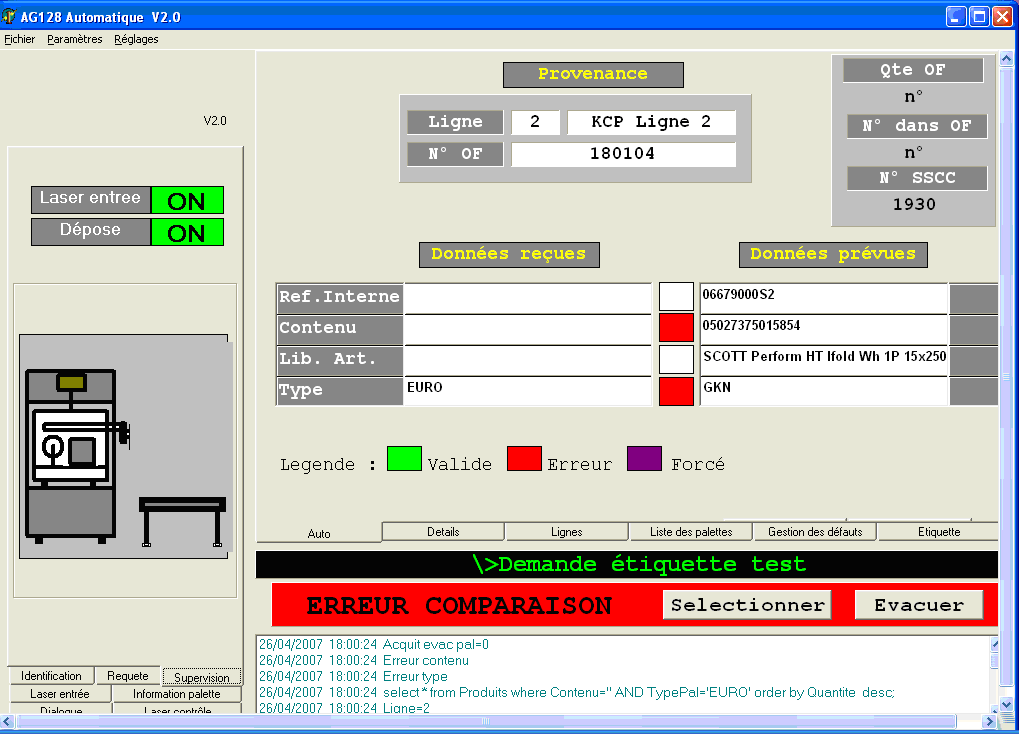Screen dimensions: 1019x734
Task: Click the Evacuer button
Action: click(x=918, y=605)
